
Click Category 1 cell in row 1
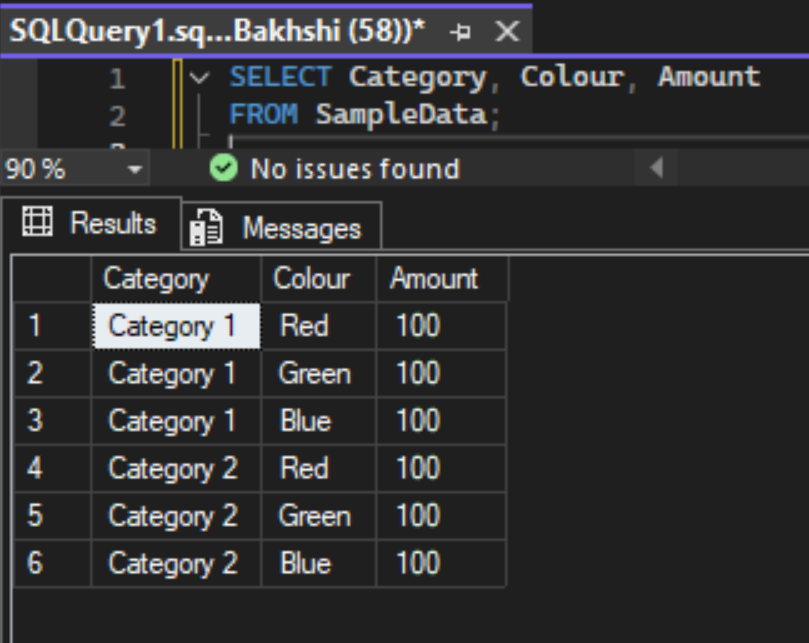click(176, 326)
